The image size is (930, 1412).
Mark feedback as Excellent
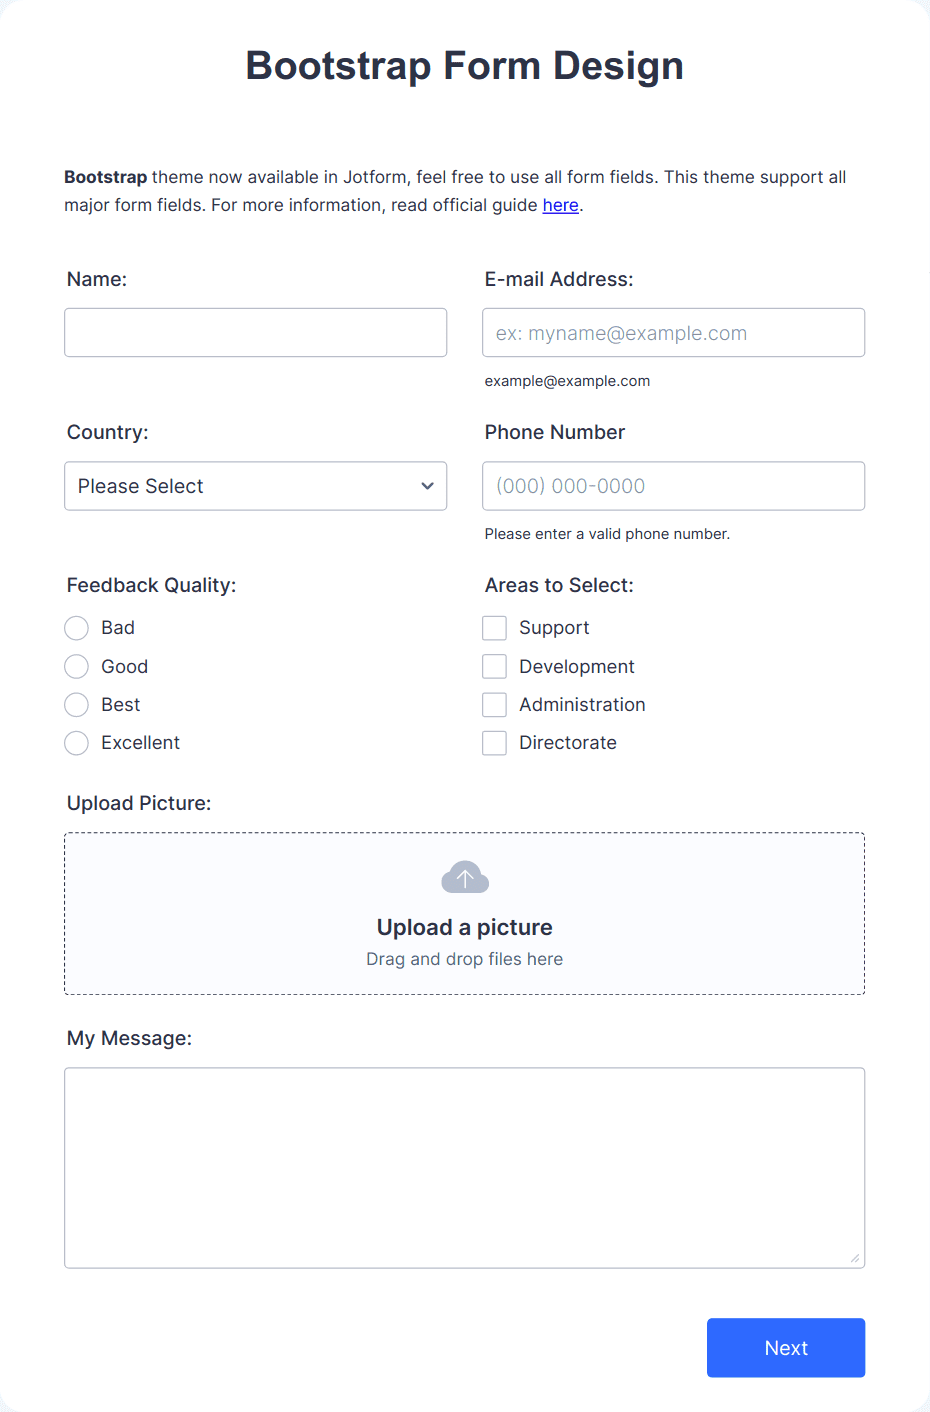[x=76, y=743]
